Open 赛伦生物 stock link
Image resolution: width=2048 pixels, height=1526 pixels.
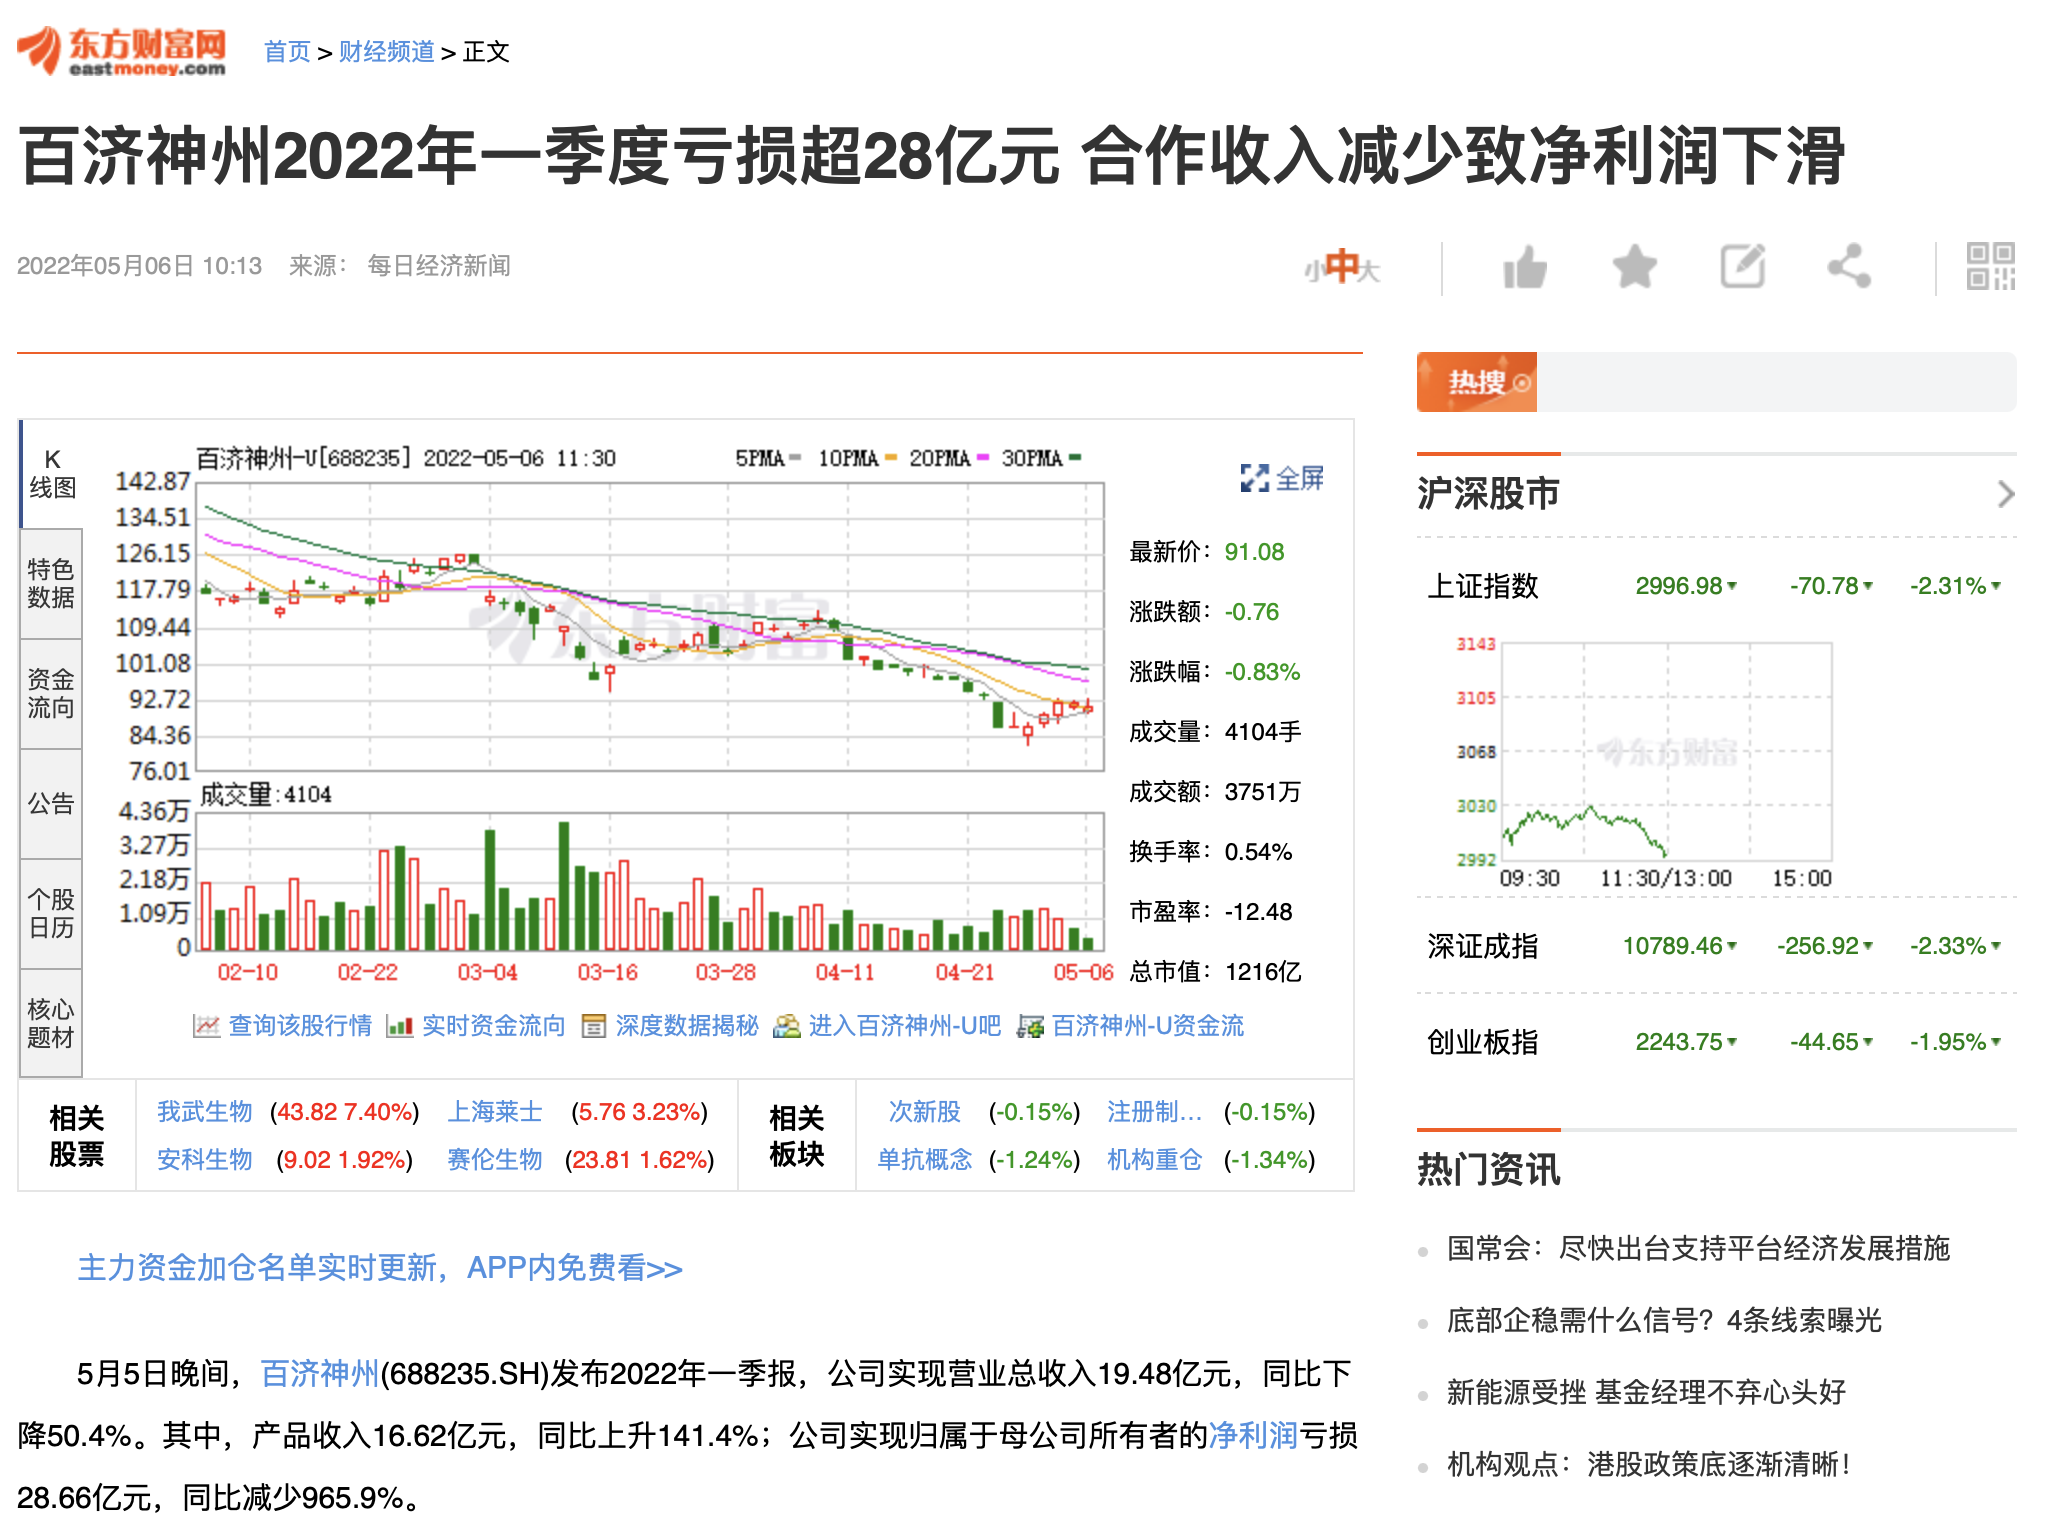coord(495,1160)
